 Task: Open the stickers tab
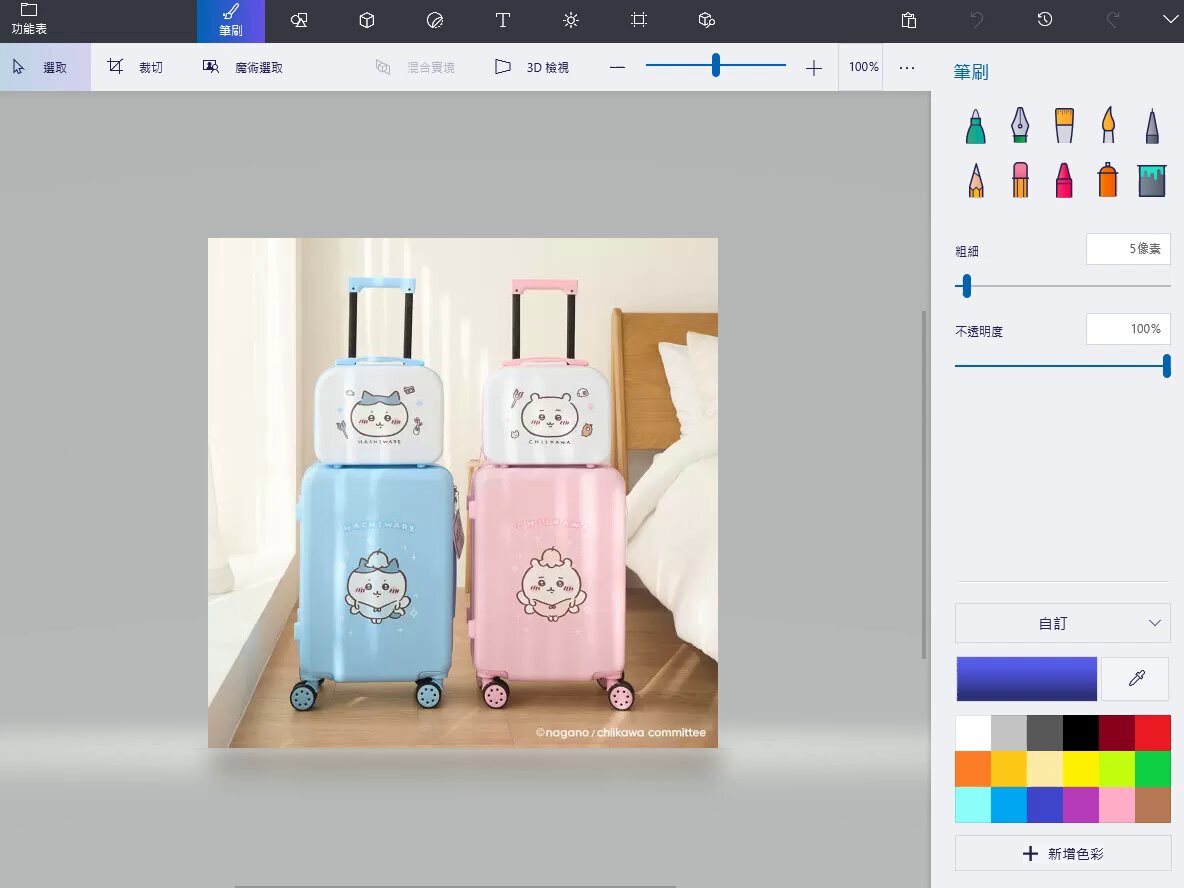coord(435,20)
